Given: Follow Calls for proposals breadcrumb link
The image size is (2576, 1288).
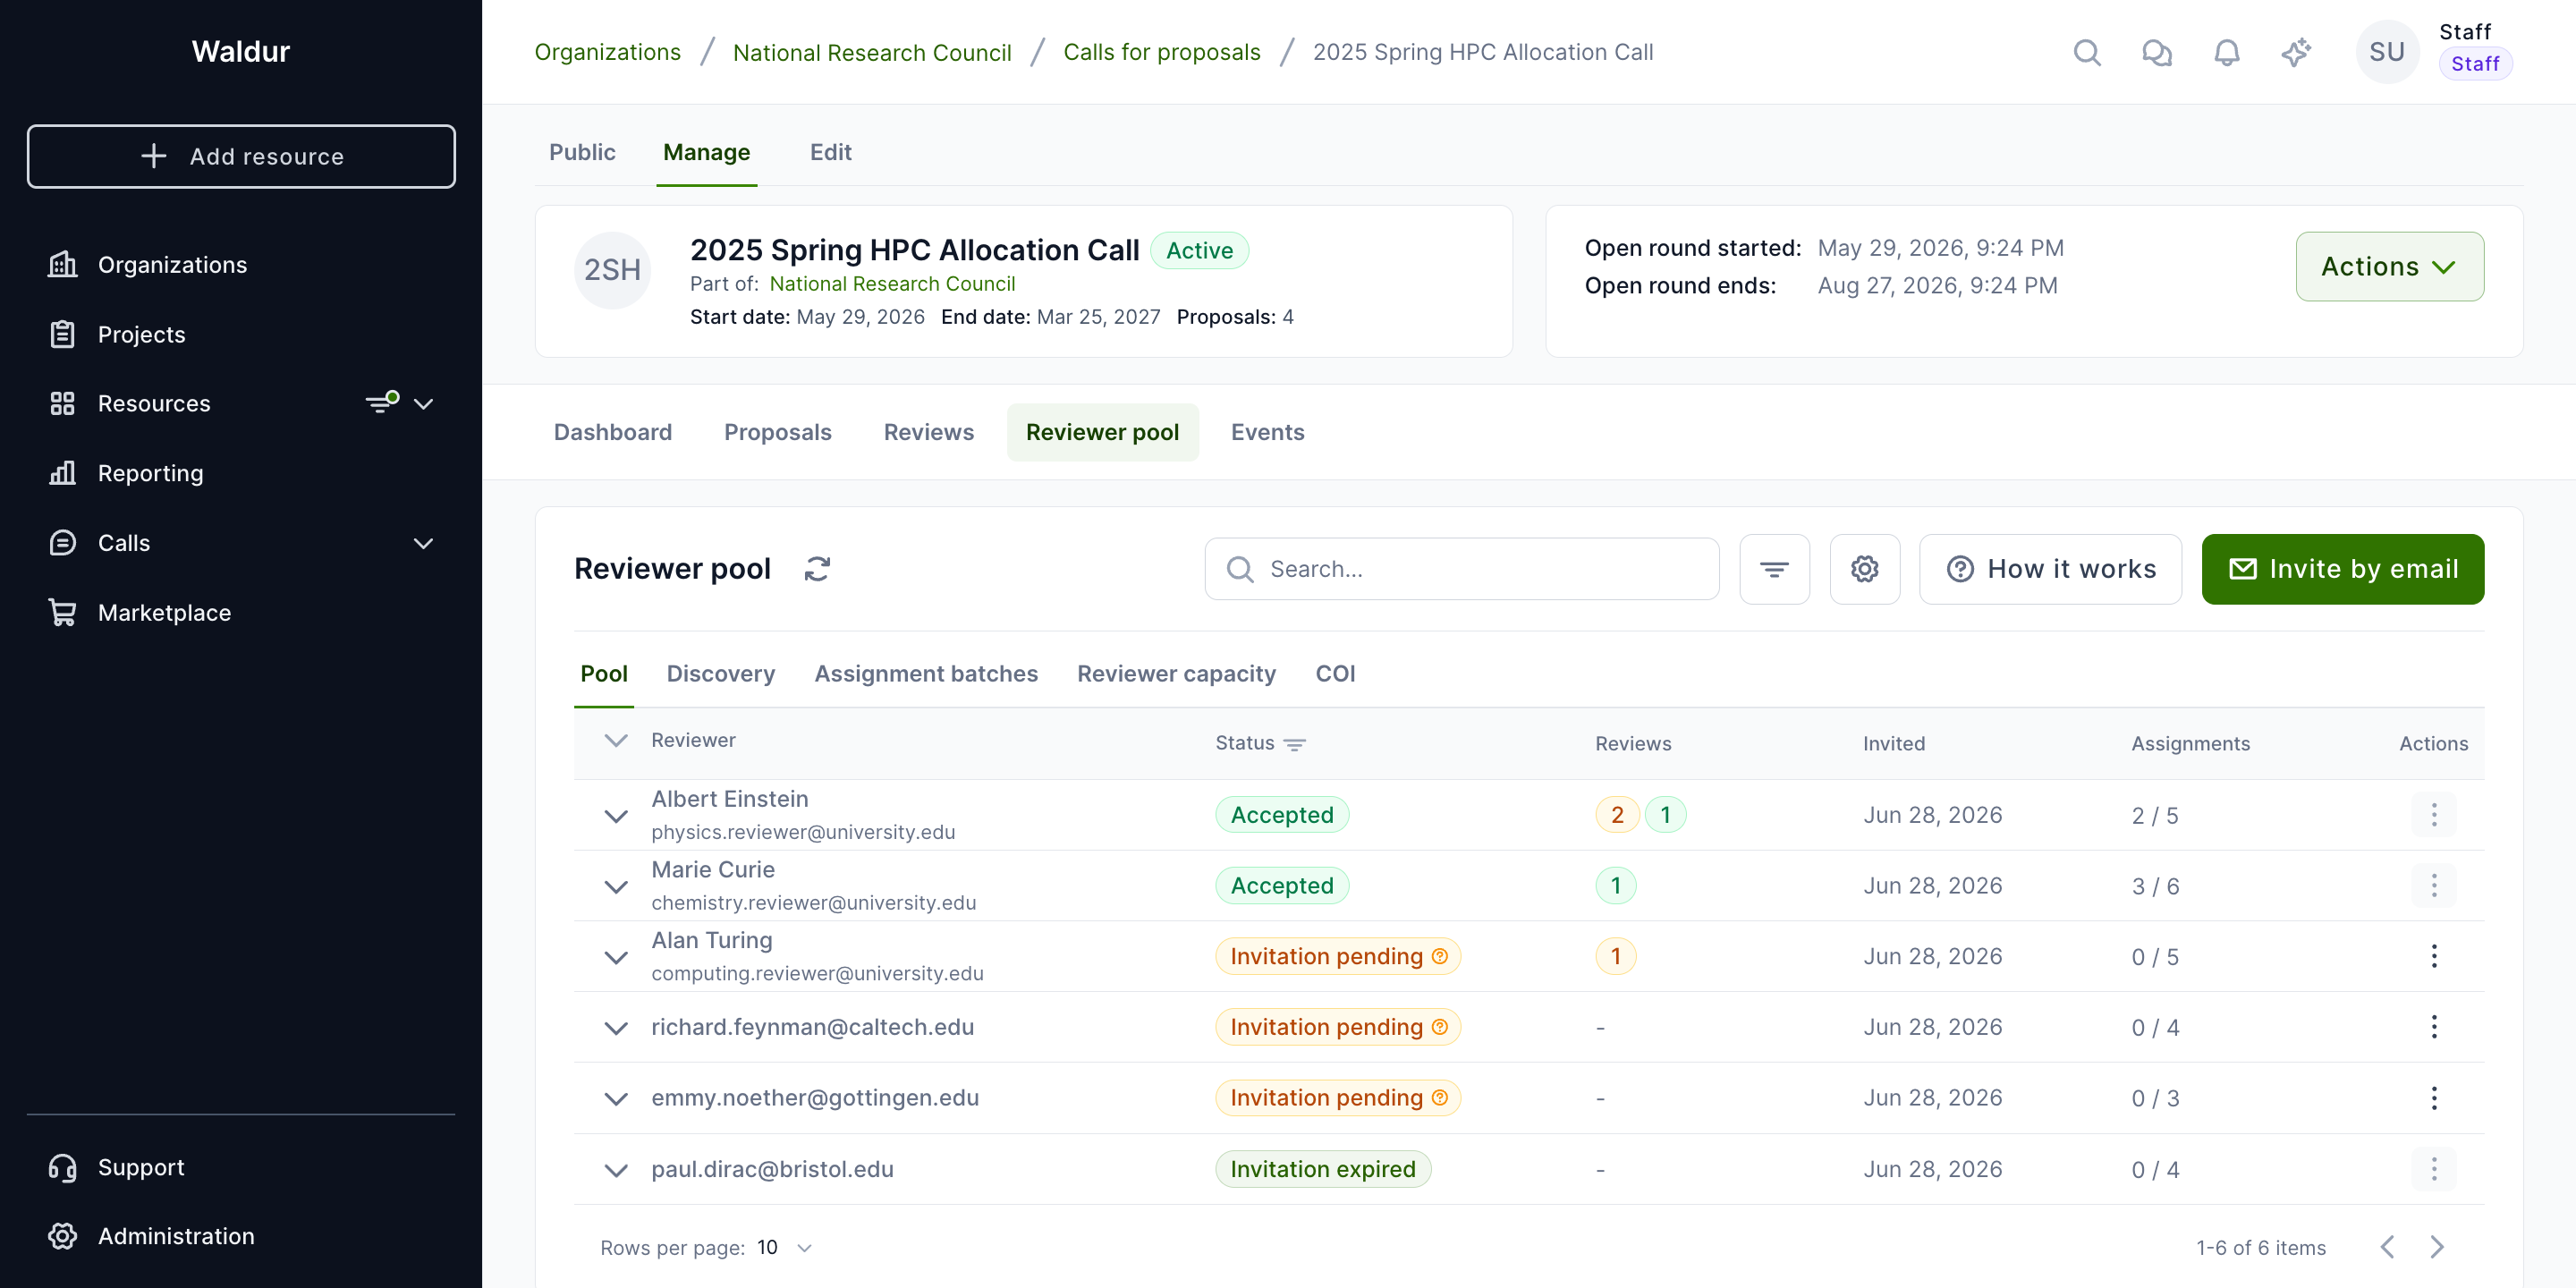Looking at the screenshot, I should [1162, 52].
